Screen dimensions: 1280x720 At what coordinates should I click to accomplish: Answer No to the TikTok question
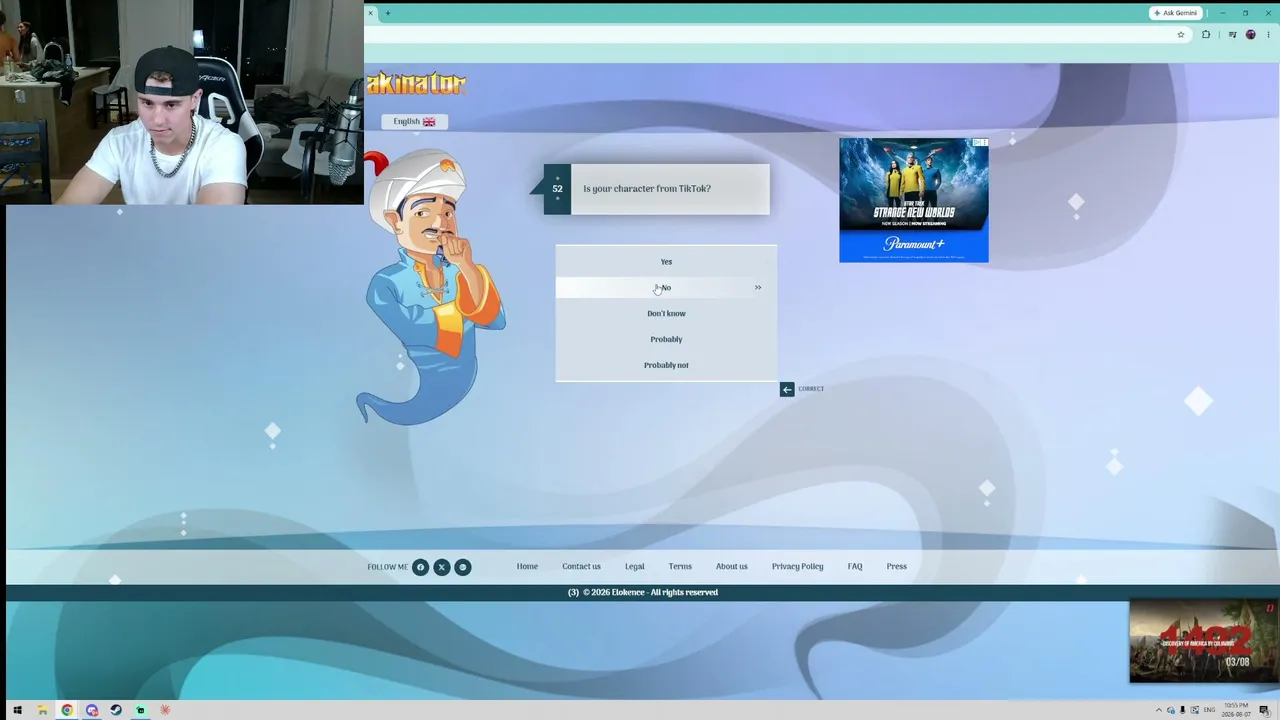coord(666,288)
